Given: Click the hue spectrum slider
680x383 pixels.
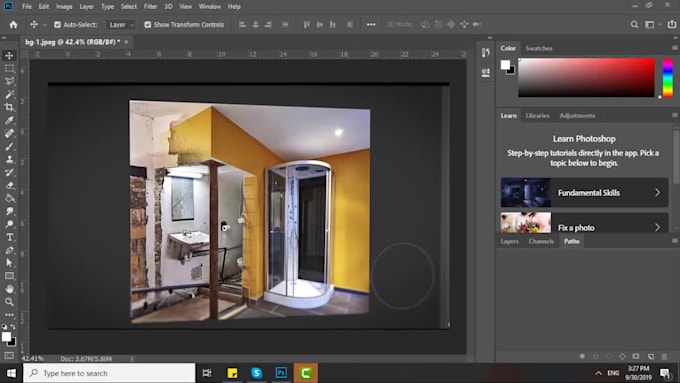Looking at the screenshot, I should (x=668, y=78).
